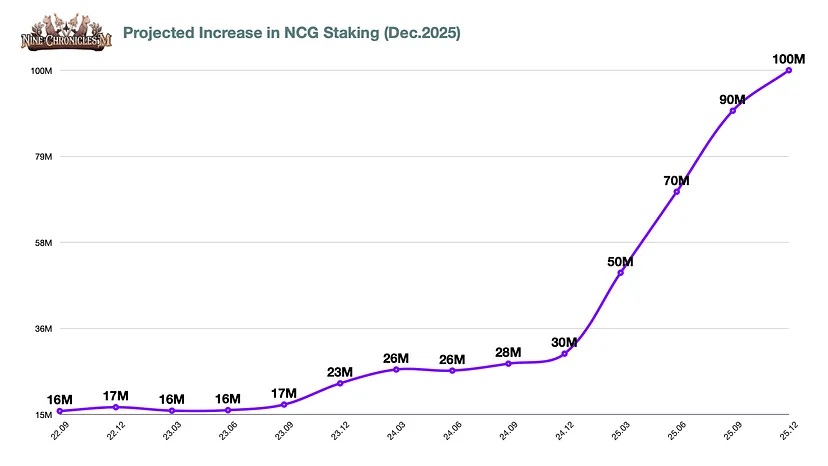Click the 17M data point at 23.09
The width and height of the screenshot is (828, 466).
point(284,405)
